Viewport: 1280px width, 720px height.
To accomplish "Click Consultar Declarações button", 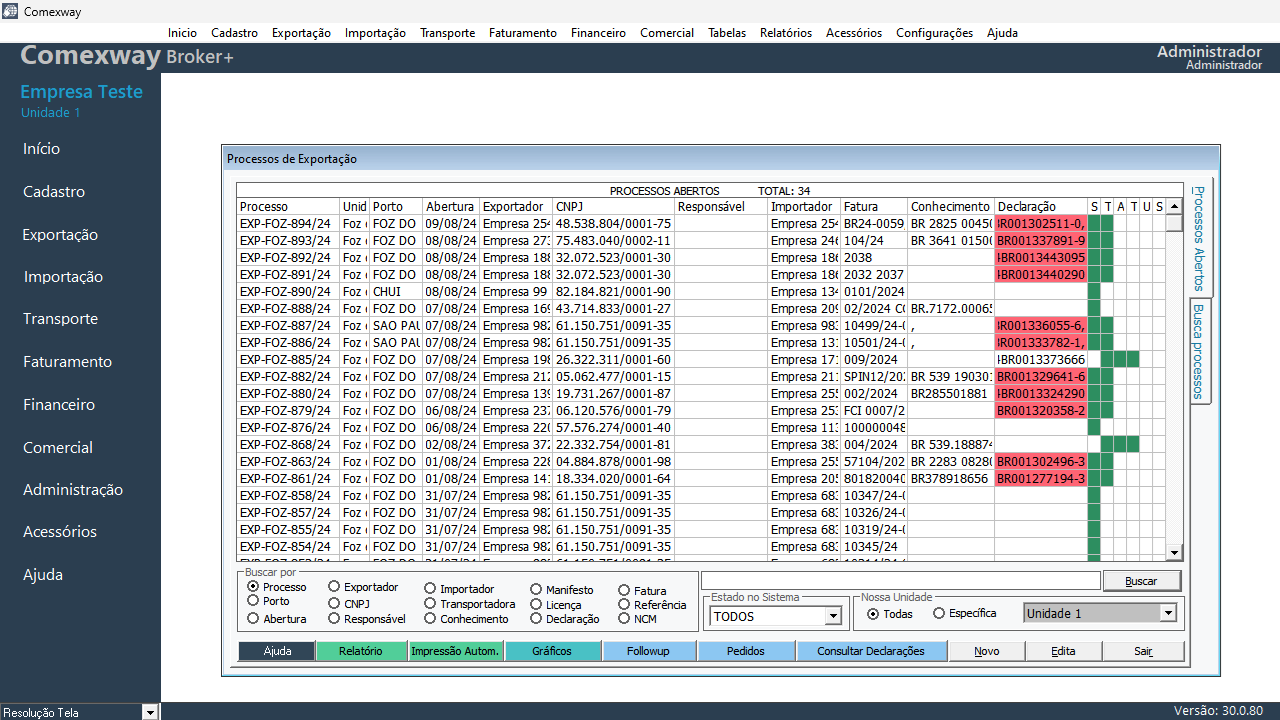I will [870, 651].
